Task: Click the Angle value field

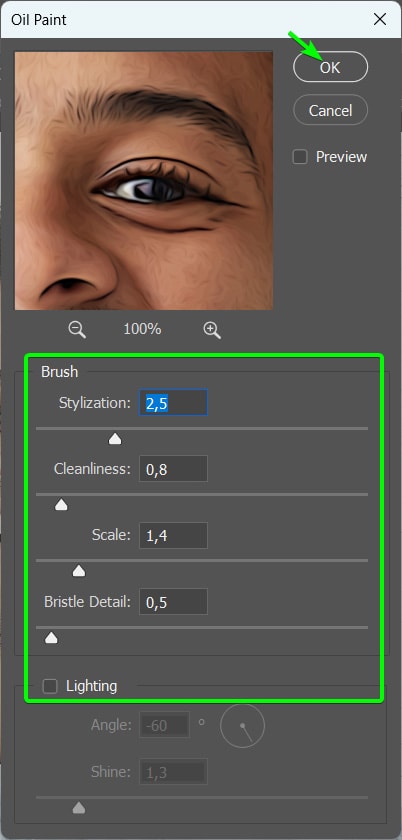Action: tap(165, 725)
